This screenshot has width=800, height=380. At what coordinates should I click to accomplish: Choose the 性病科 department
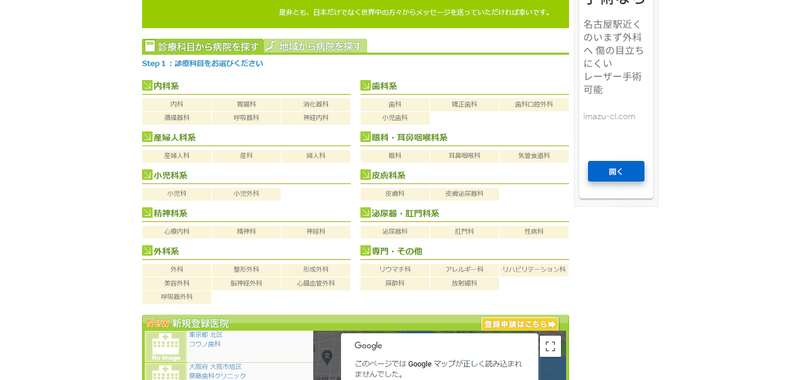[534, 232]
